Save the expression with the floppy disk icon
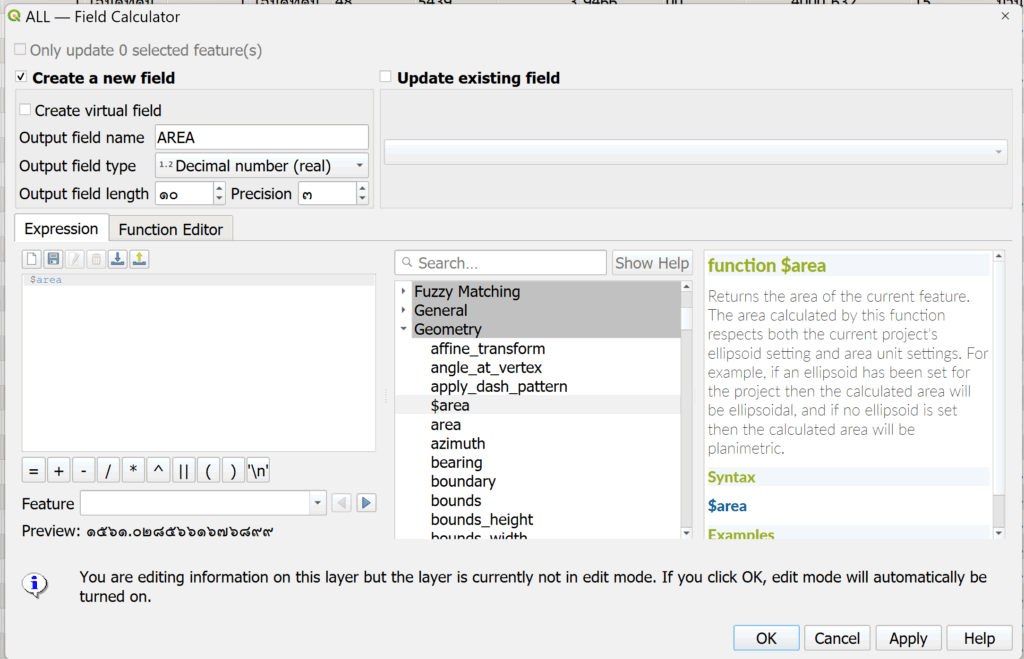1024x659 pixels. tap(53, 259)
